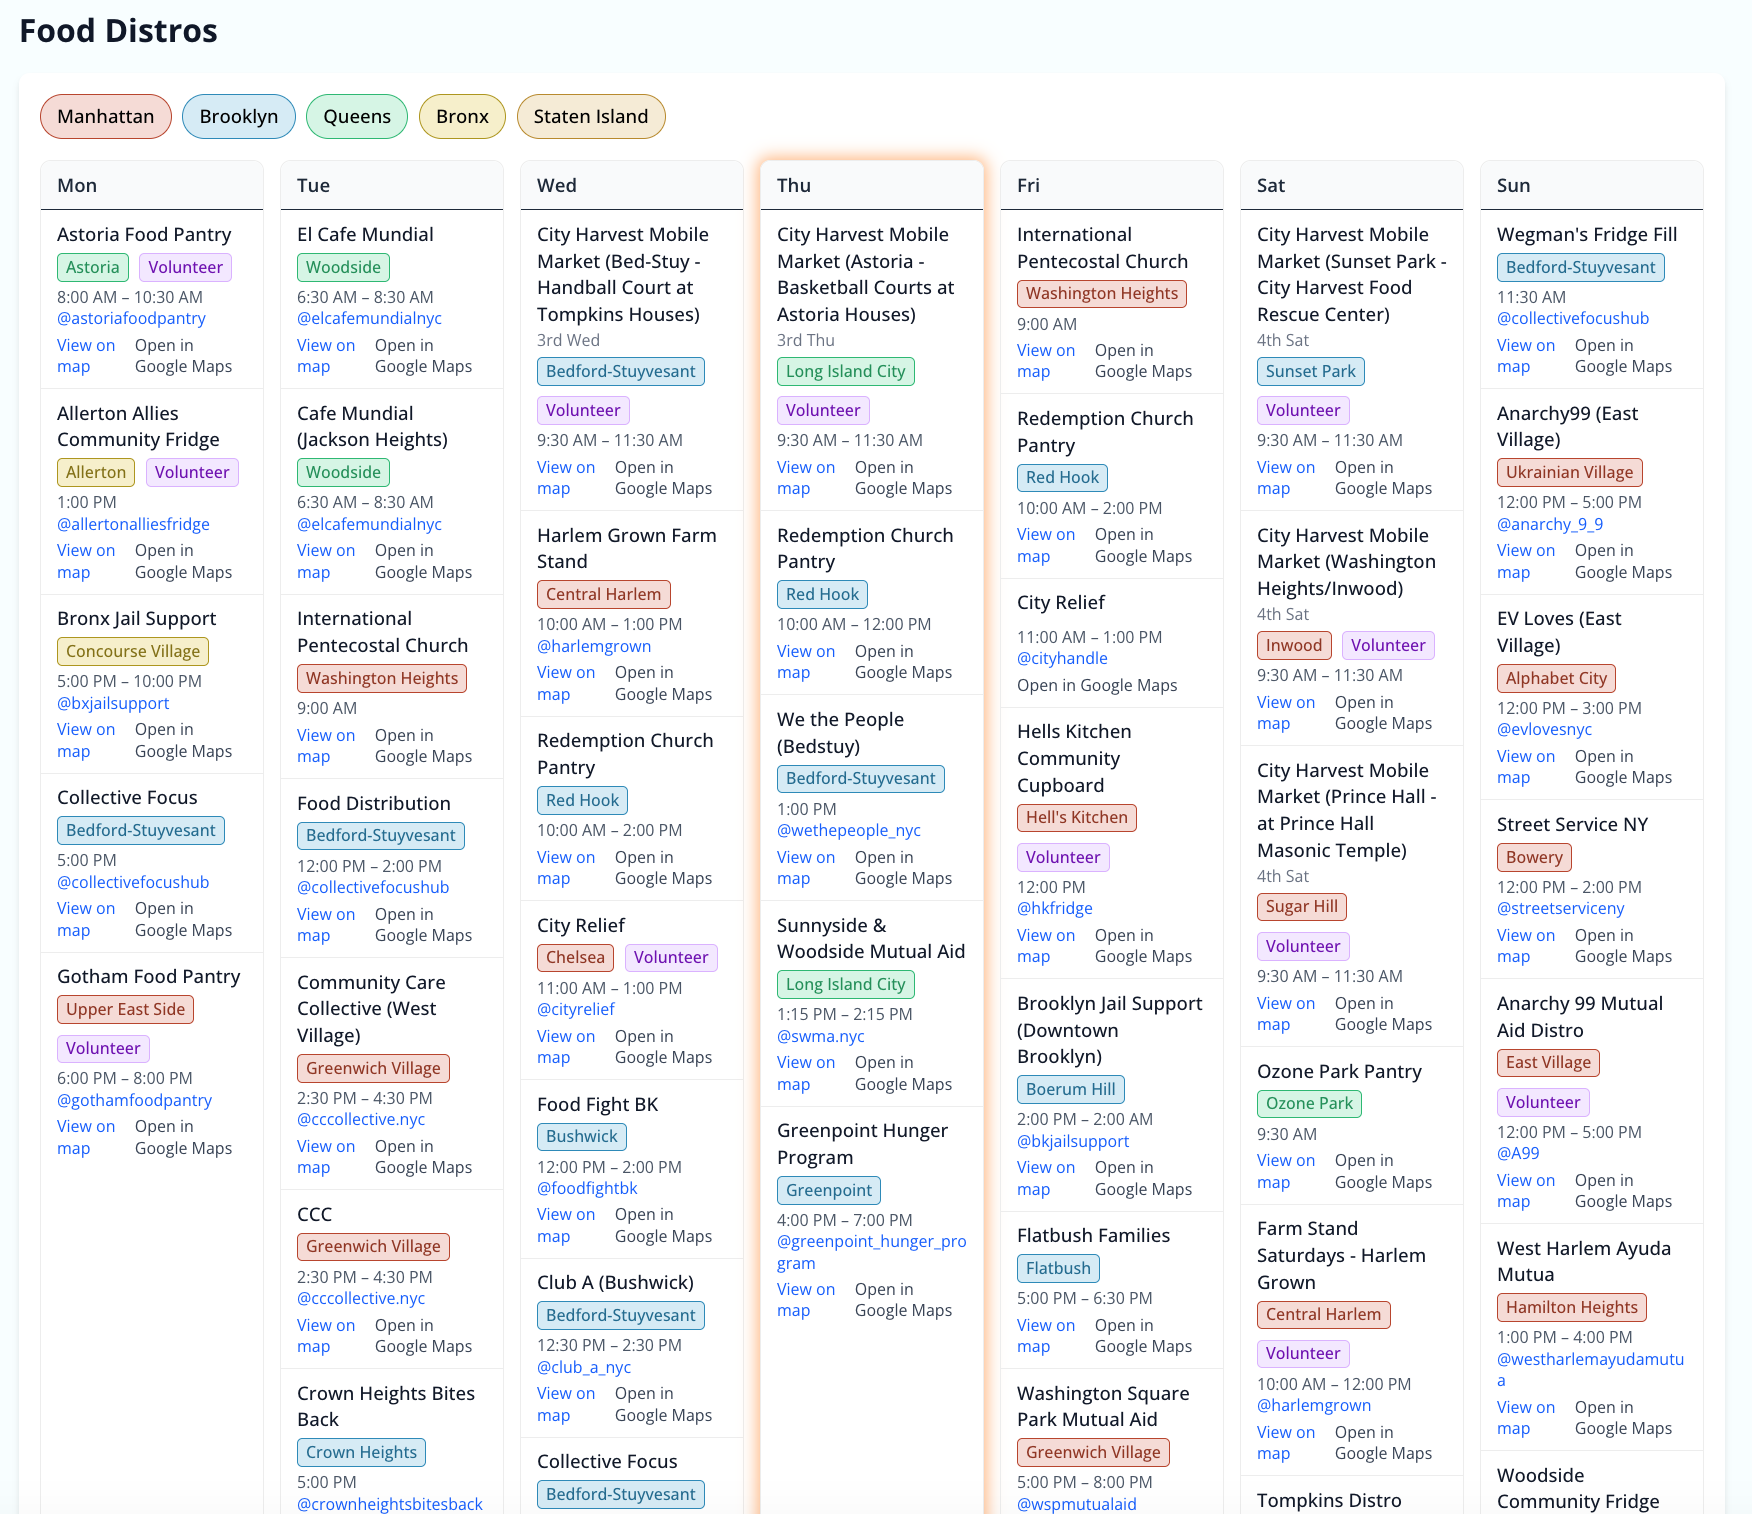
Task: Select the Sat column header
Action: [1352, 185]
